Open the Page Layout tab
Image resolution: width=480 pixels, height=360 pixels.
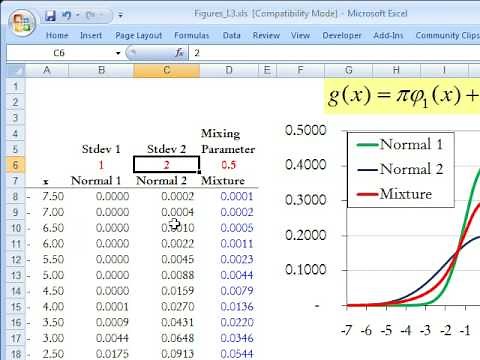coord(139,35)
